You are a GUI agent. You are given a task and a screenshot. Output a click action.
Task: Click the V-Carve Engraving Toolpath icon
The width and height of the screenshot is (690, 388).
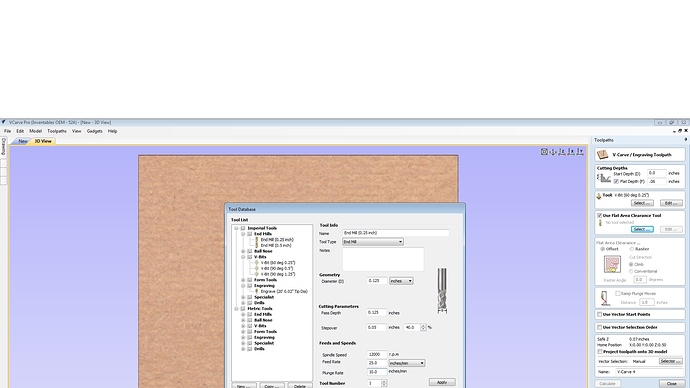click(602, 154)
